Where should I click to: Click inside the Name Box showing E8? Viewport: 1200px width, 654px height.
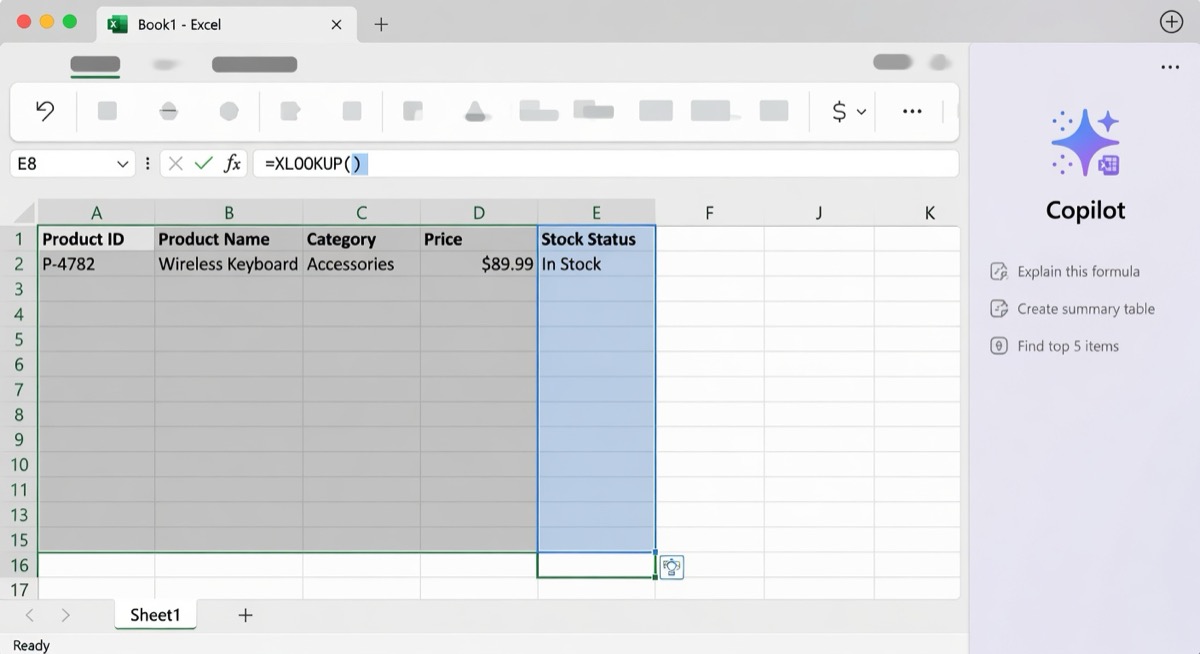coord(62,164)
